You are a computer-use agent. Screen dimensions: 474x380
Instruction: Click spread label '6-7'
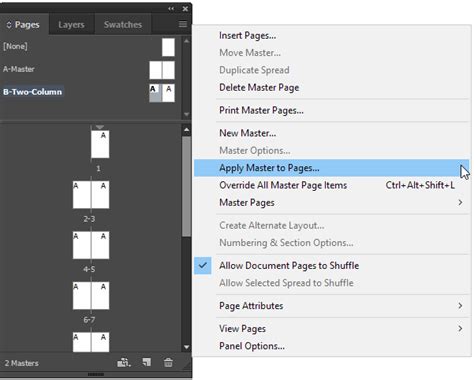point(89,320)
